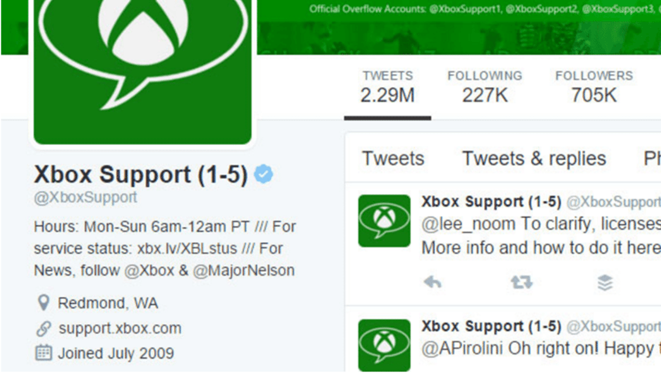Open the @MajorNelson mention in bio
The height and width of the screenshot is (374, 663).
pos(244,270)
